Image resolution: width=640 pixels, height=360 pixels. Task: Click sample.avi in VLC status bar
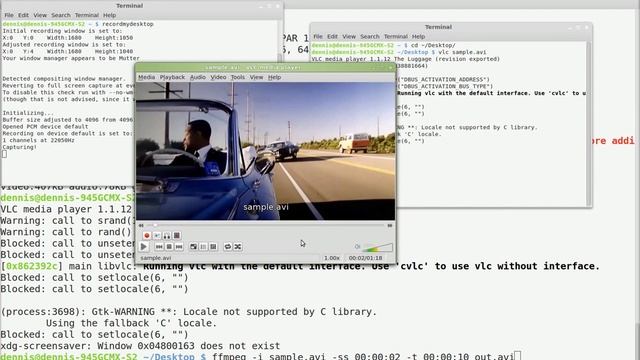[156, 258]
